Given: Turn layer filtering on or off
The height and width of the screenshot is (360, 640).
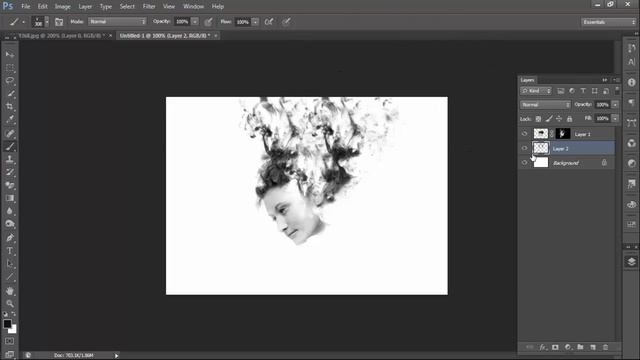Looking at the screenshot, I should tap(617, 90).
